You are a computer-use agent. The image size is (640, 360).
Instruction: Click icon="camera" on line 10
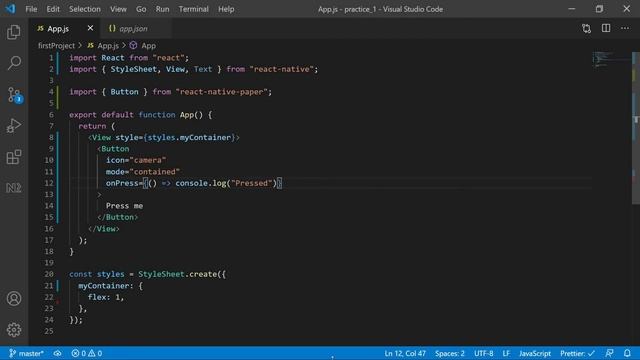(x=136, y=160)
